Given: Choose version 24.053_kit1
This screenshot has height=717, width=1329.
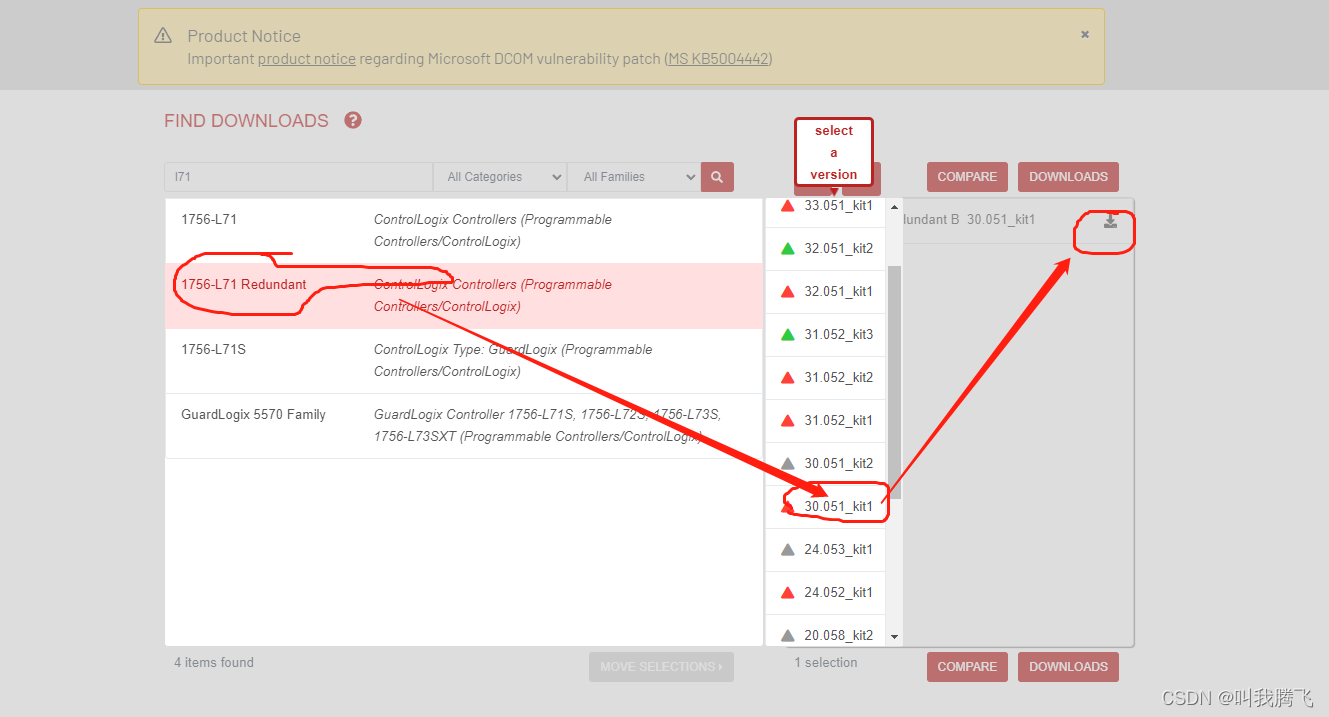Looking at the screenshot, I should tap(825, 550).
